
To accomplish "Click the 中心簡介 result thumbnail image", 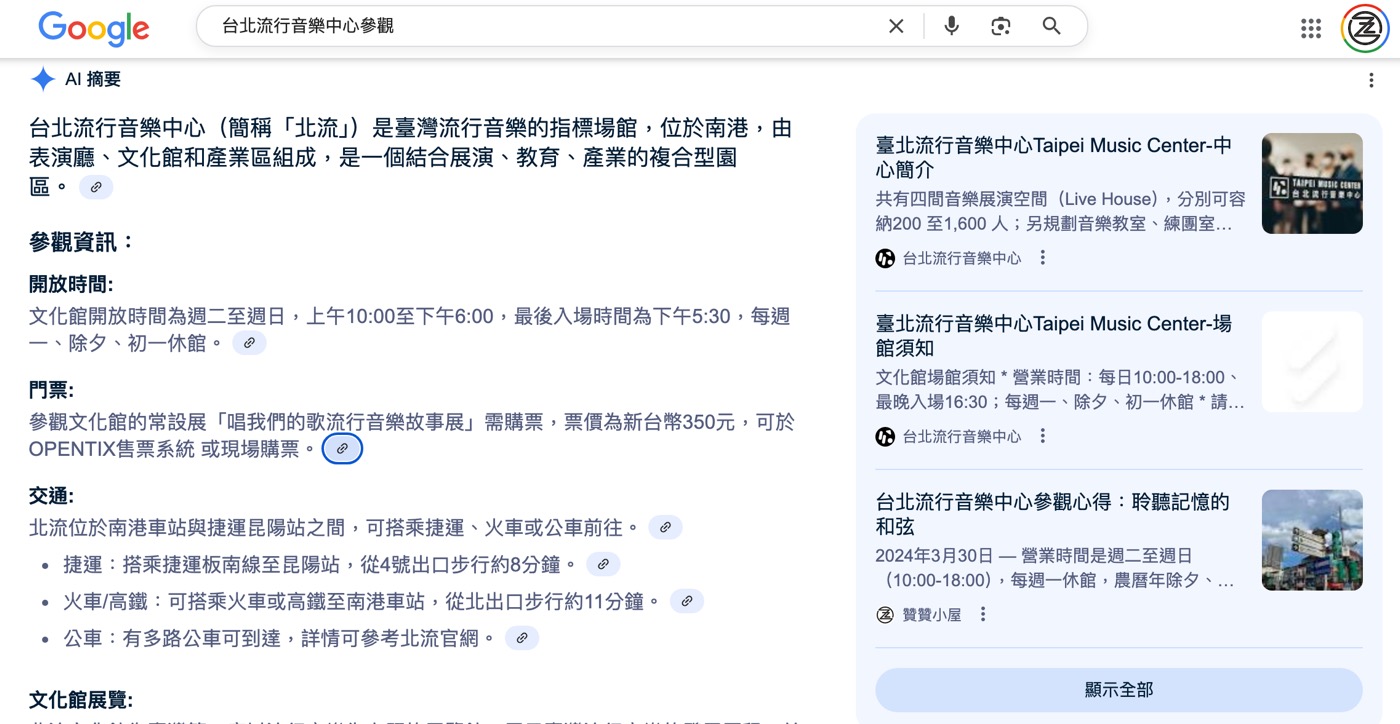I will pyautogui.click(x=1312, y=183).
